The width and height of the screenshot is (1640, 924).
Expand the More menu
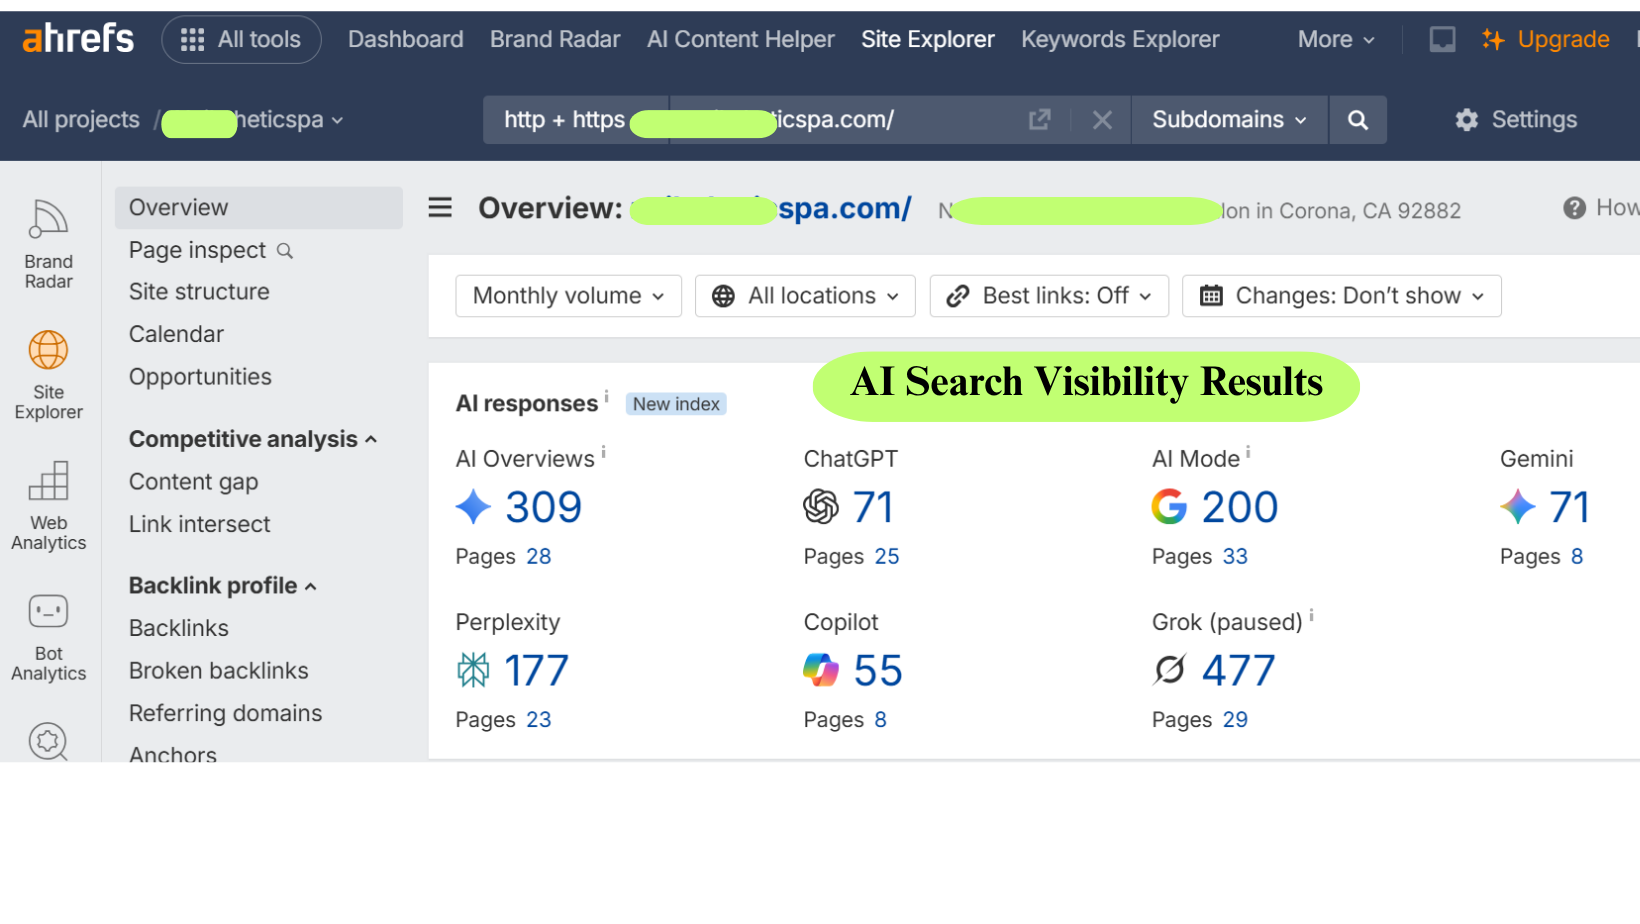(x=1336, y=39)
